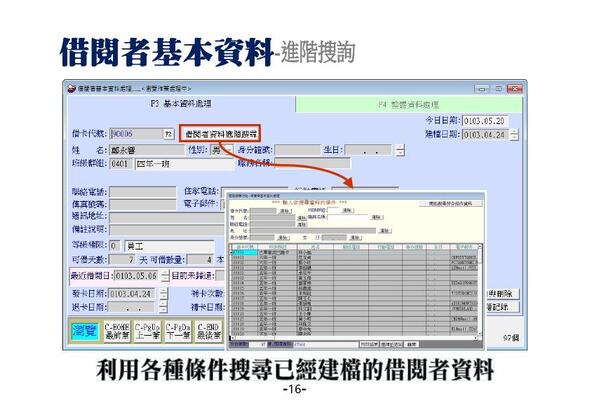Click the class name field showing 四年一班
The width and height of the screenshot is (590, 417).
(x=184, y=164)
